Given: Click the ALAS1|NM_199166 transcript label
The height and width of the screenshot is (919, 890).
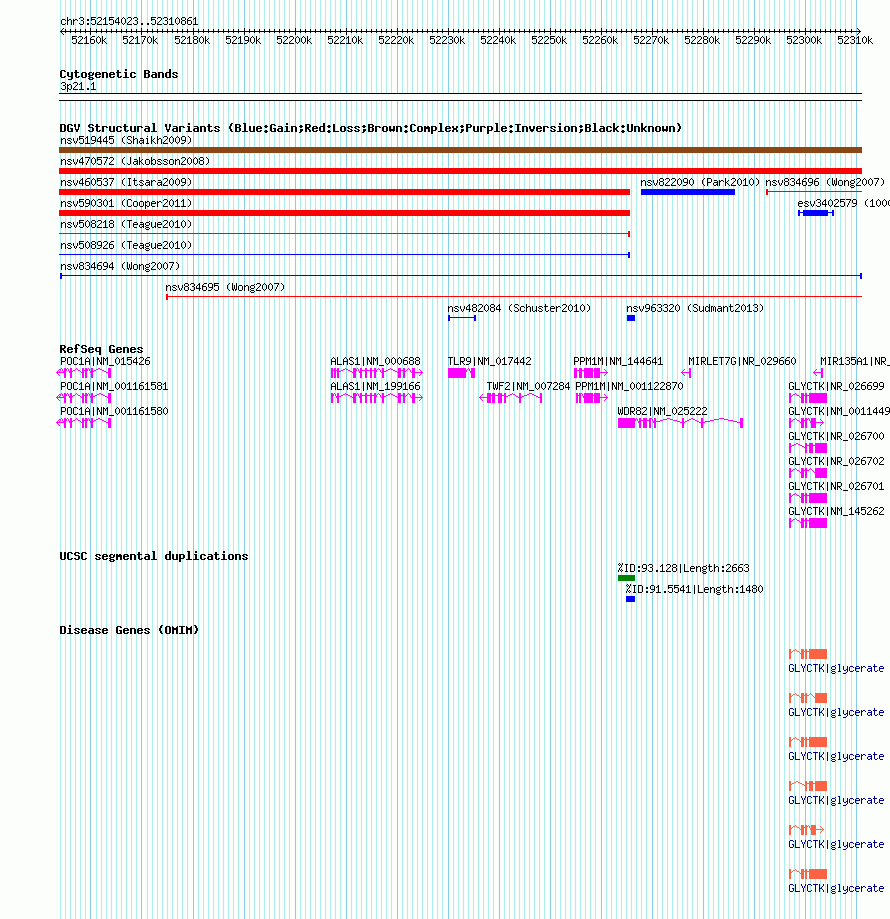Looking at the screenshot, I should (375, 387).
